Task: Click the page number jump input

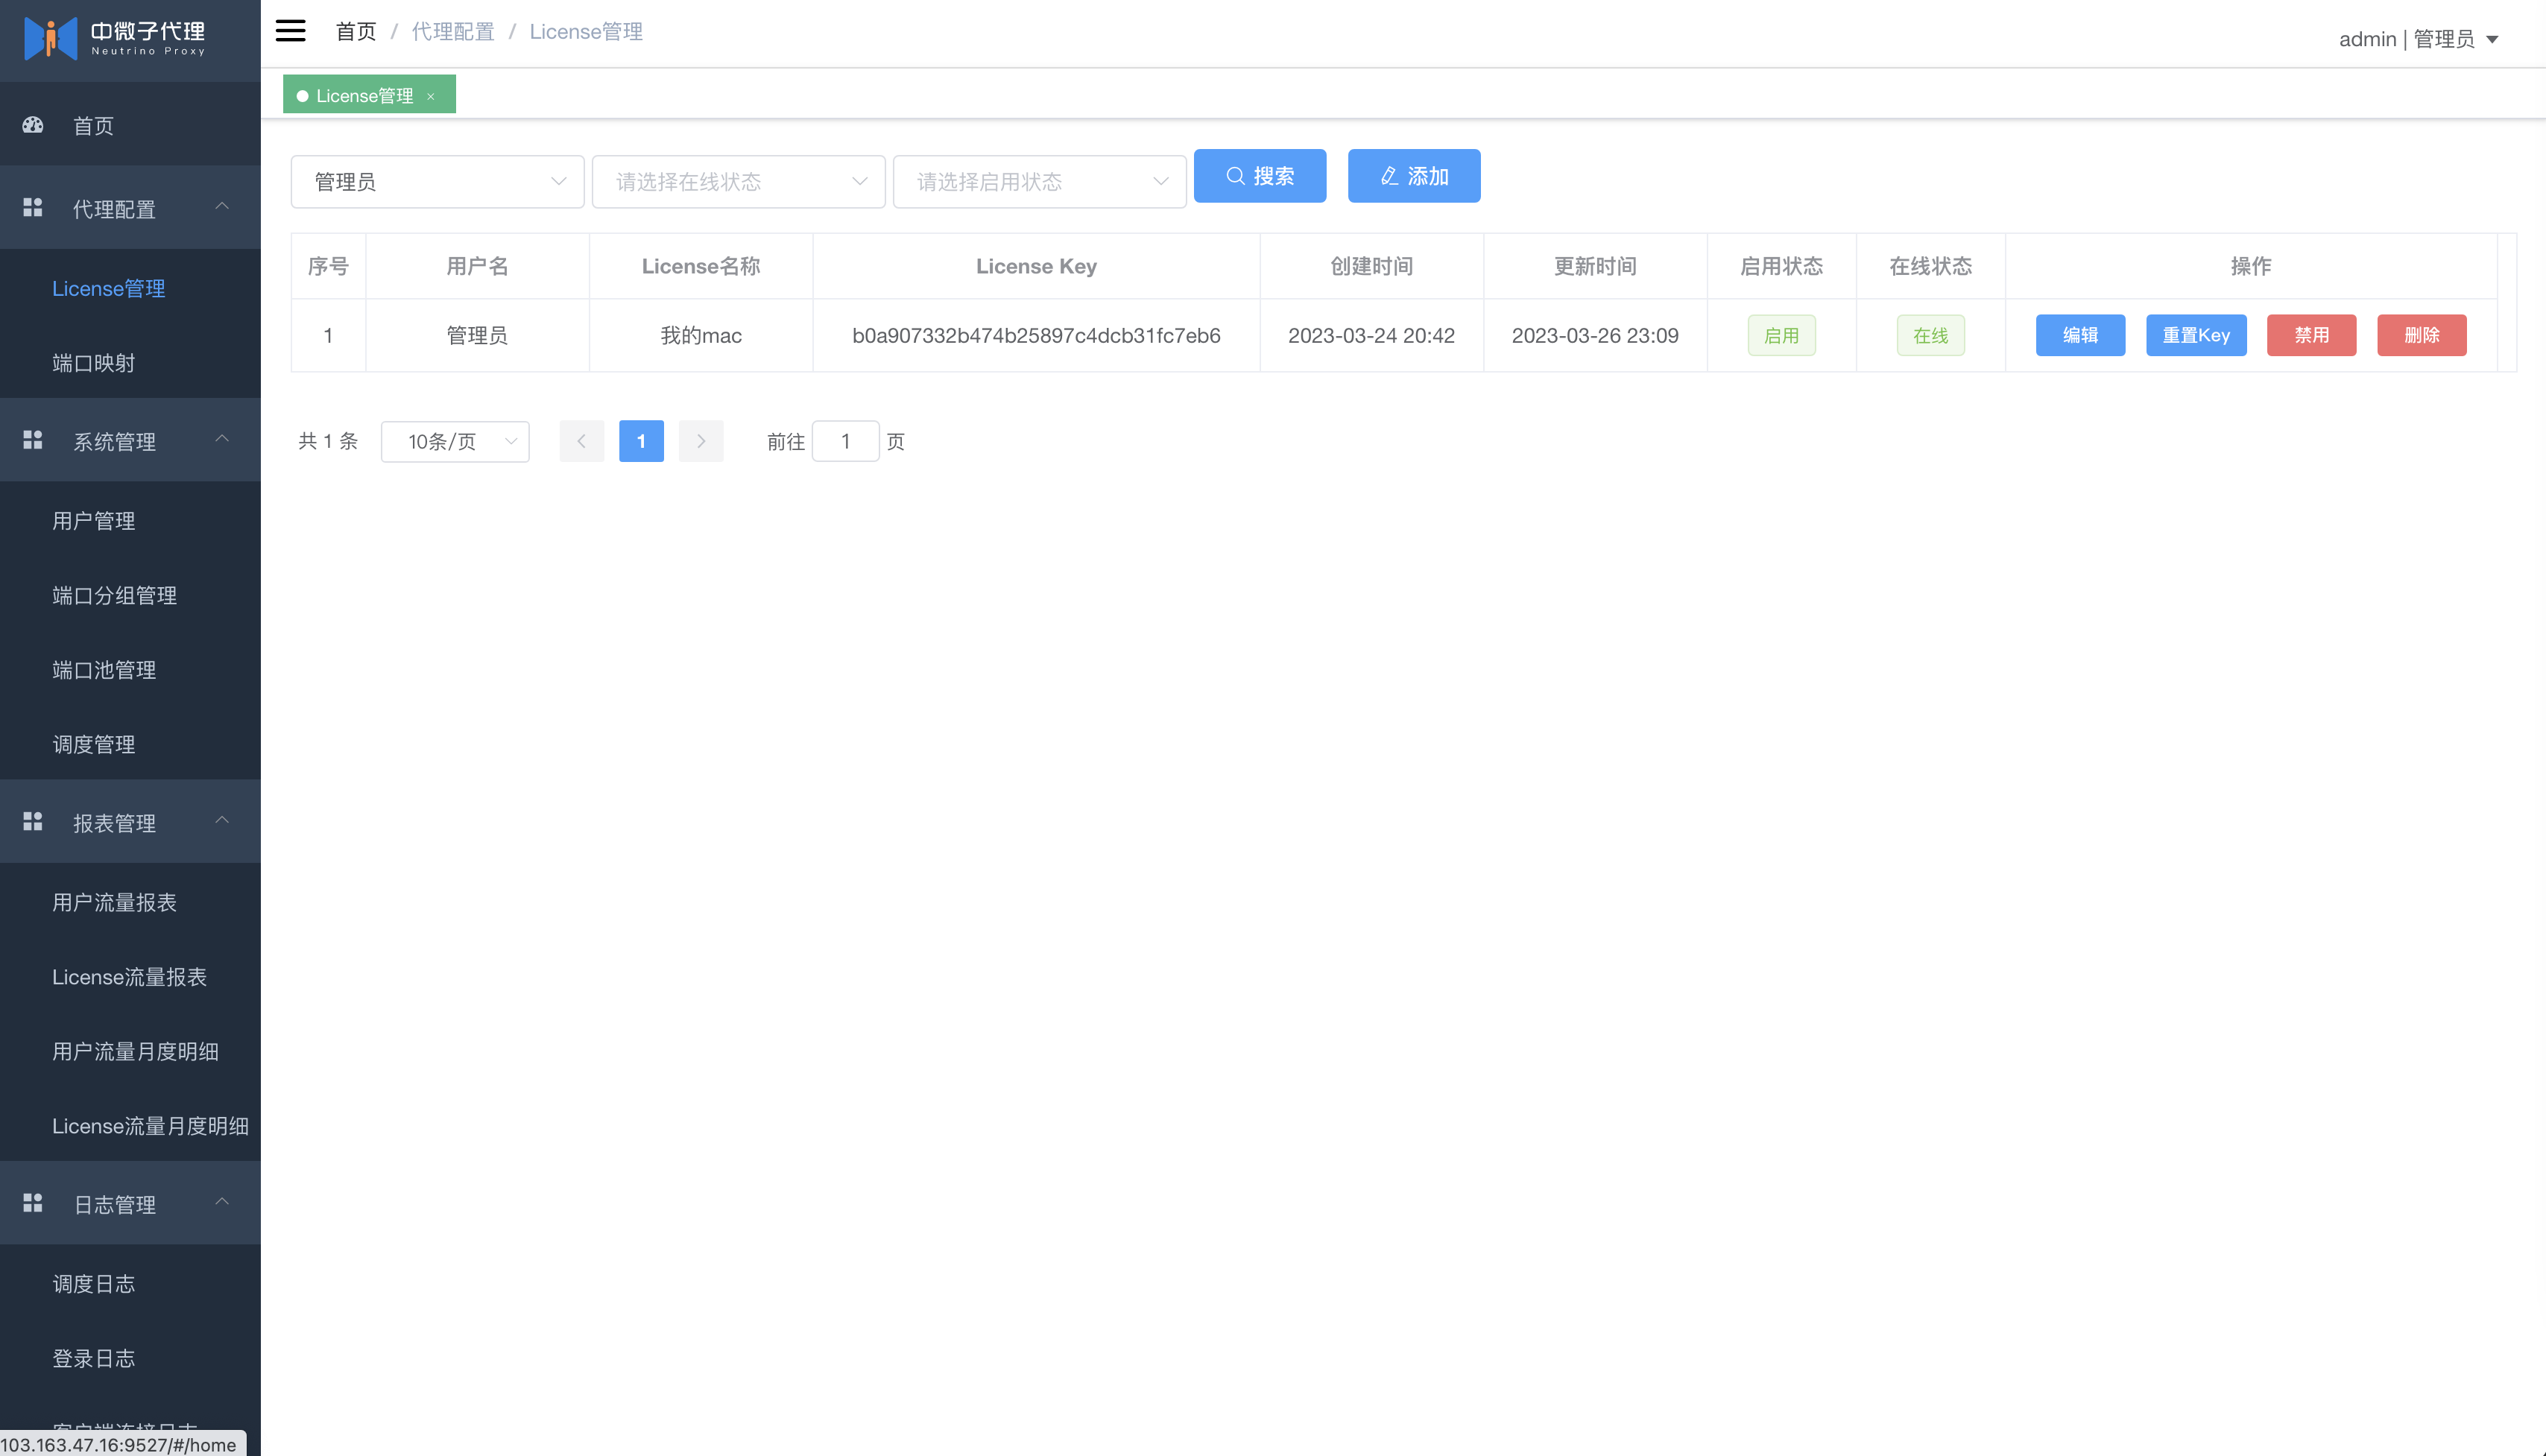Action: 845,441
